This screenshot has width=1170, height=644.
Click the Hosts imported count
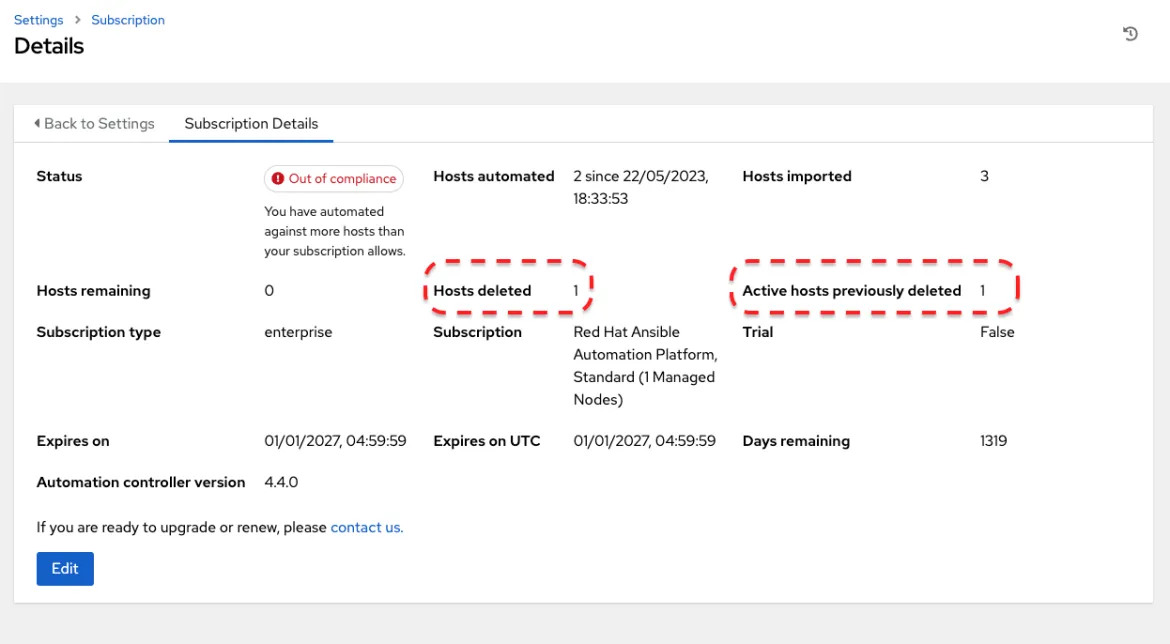point(984,176)
